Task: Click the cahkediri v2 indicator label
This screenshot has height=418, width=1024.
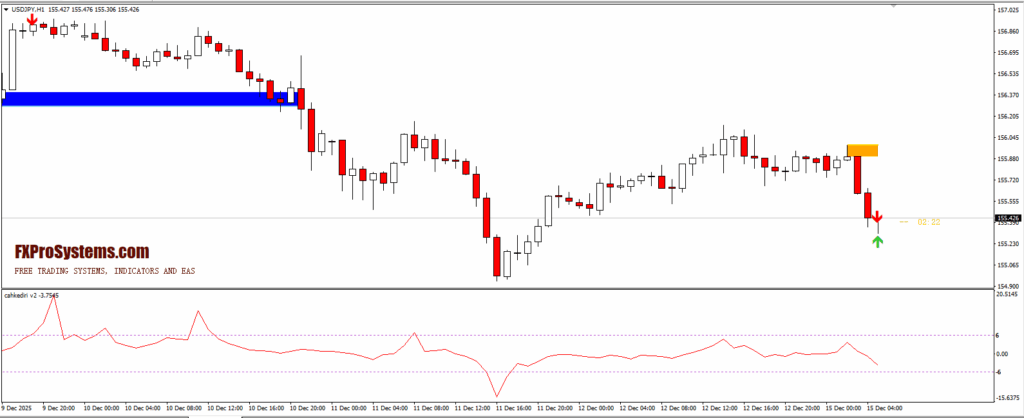Action: pyautogui.click(x=30, y=295)
